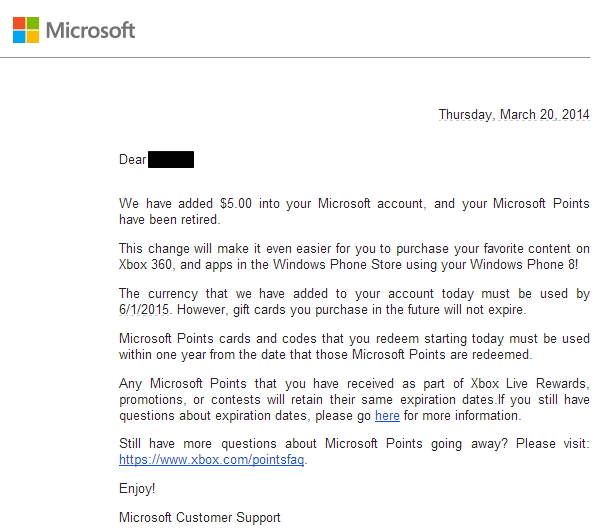Click the '6/1/2015' expiry date text
608x532 pixels.
pyautogui.click(x=146, y=308)
